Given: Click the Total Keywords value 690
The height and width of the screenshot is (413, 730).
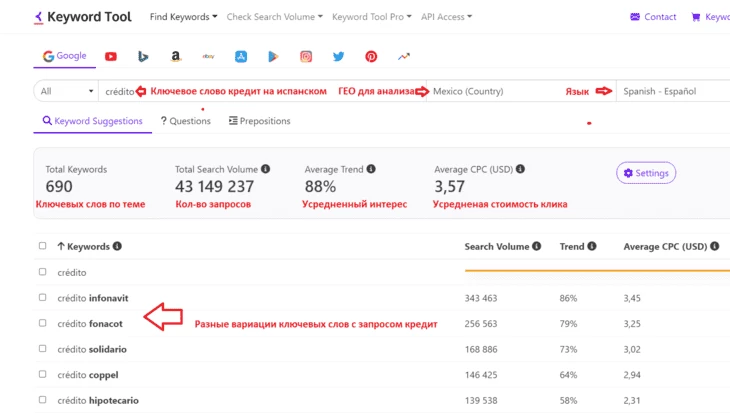Looking at the screenshot, I should [59, 187].
